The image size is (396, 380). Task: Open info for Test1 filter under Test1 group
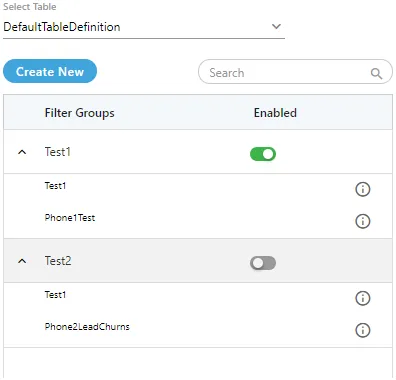363,189
